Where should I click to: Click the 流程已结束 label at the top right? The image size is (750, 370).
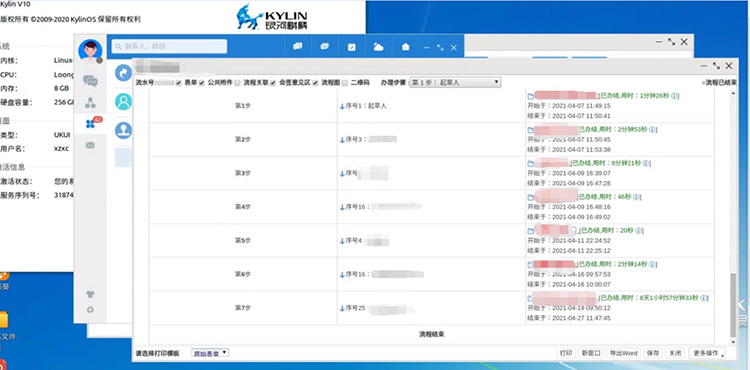pos(721,82)
